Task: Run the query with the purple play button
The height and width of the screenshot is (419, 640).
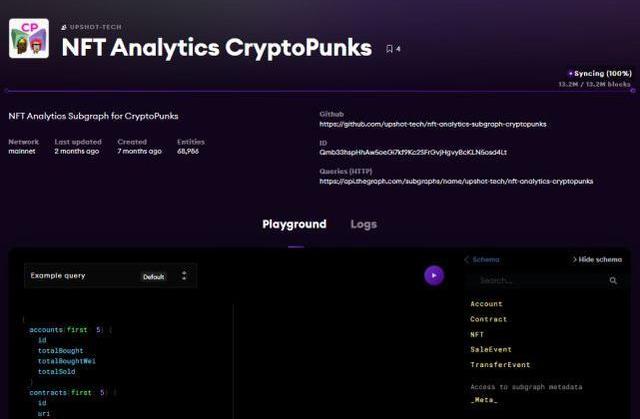Action: point(434,275)
